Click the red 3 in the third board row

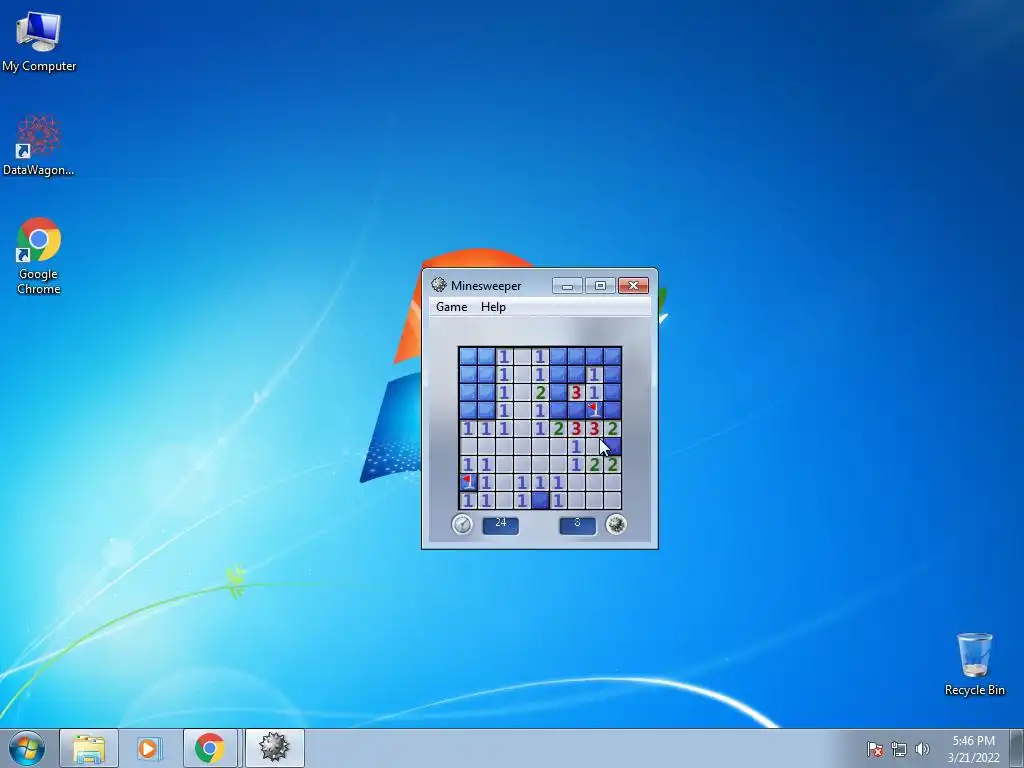click(576, 392)
